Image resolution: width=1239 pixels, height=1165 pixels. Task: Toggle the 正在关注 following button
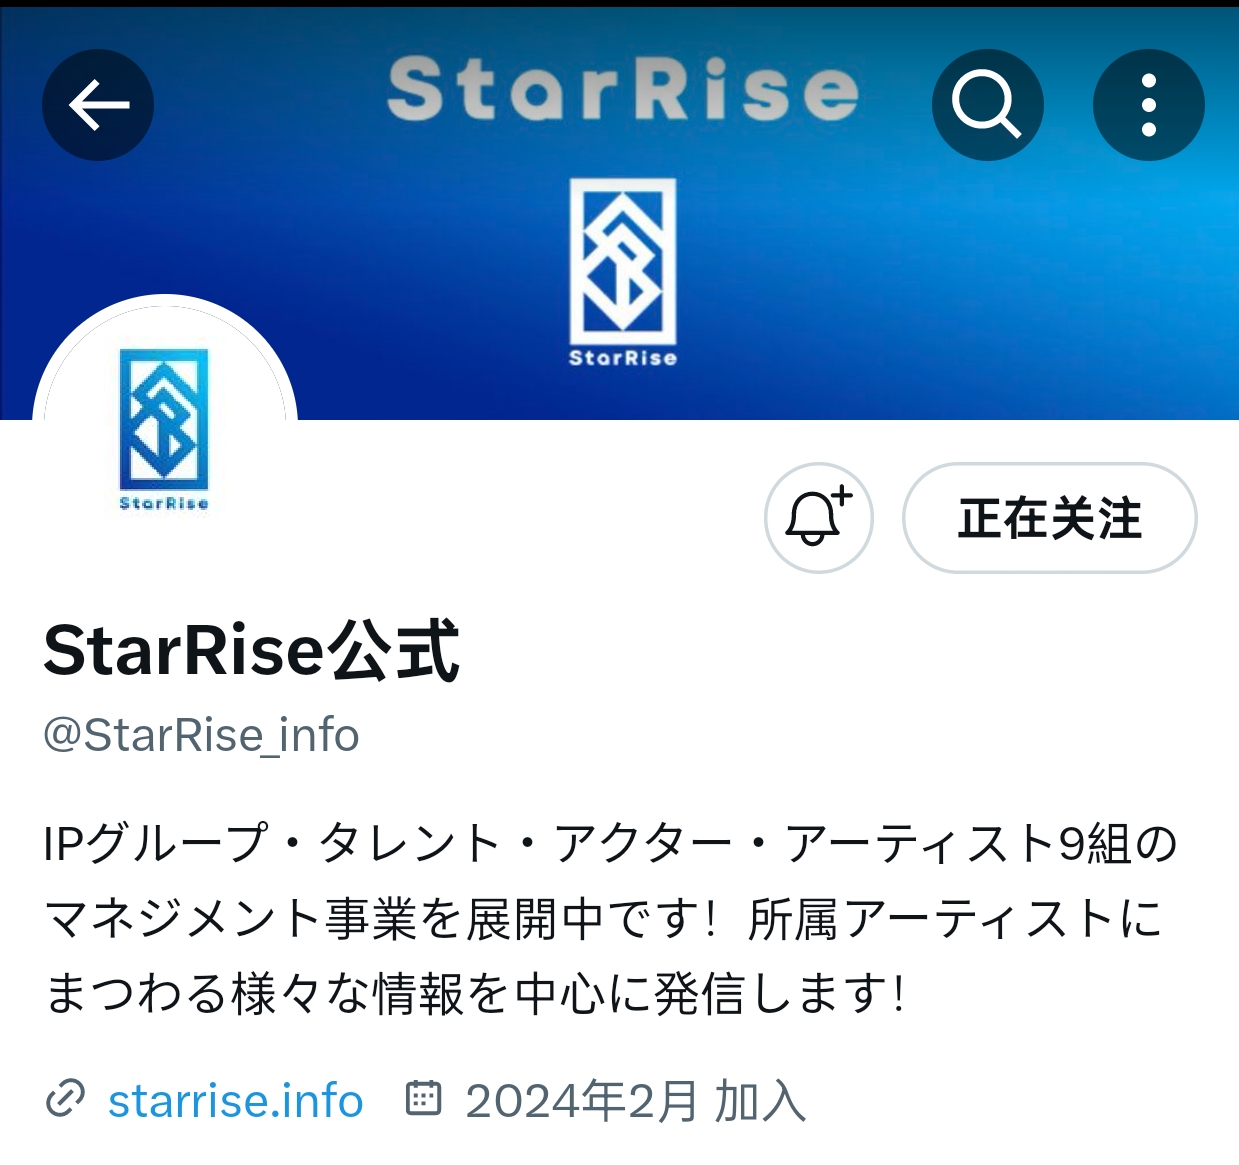(x=1050, y=518)
